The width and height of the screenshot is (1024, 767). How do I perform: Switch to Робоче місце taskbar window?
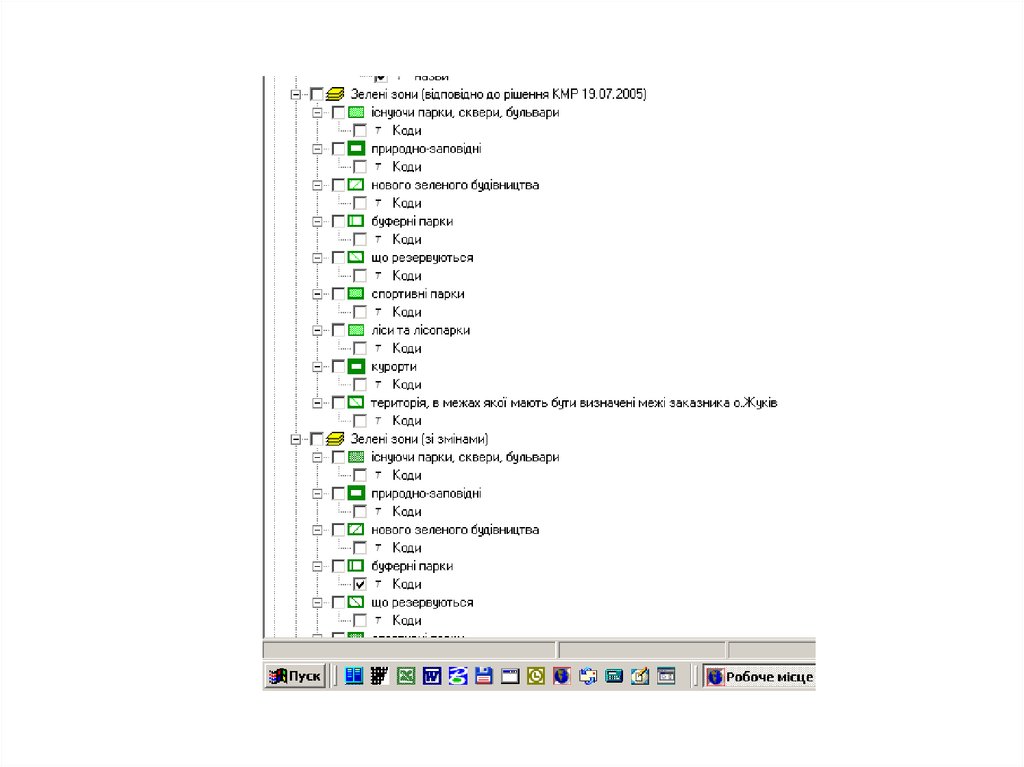[759, 677]
